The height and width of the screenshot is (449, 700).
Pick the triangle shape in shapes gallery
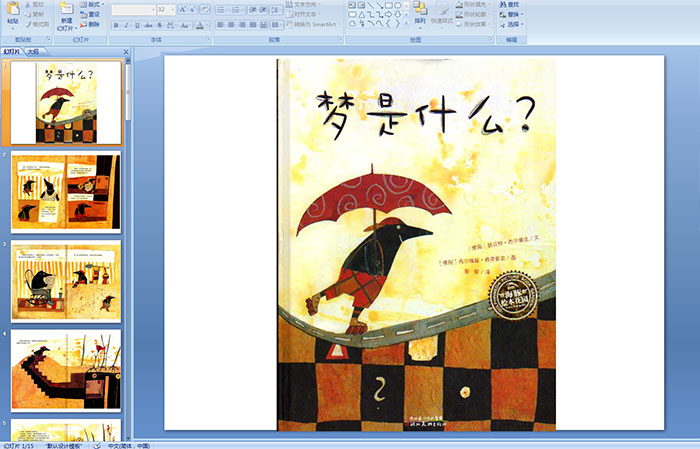tap(362, 14)
